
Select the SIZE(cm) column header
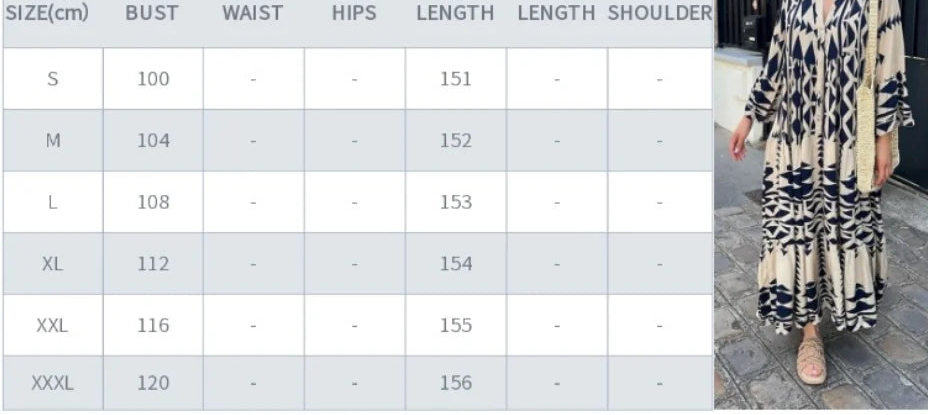pyautogui.click(x=48, y=13)
